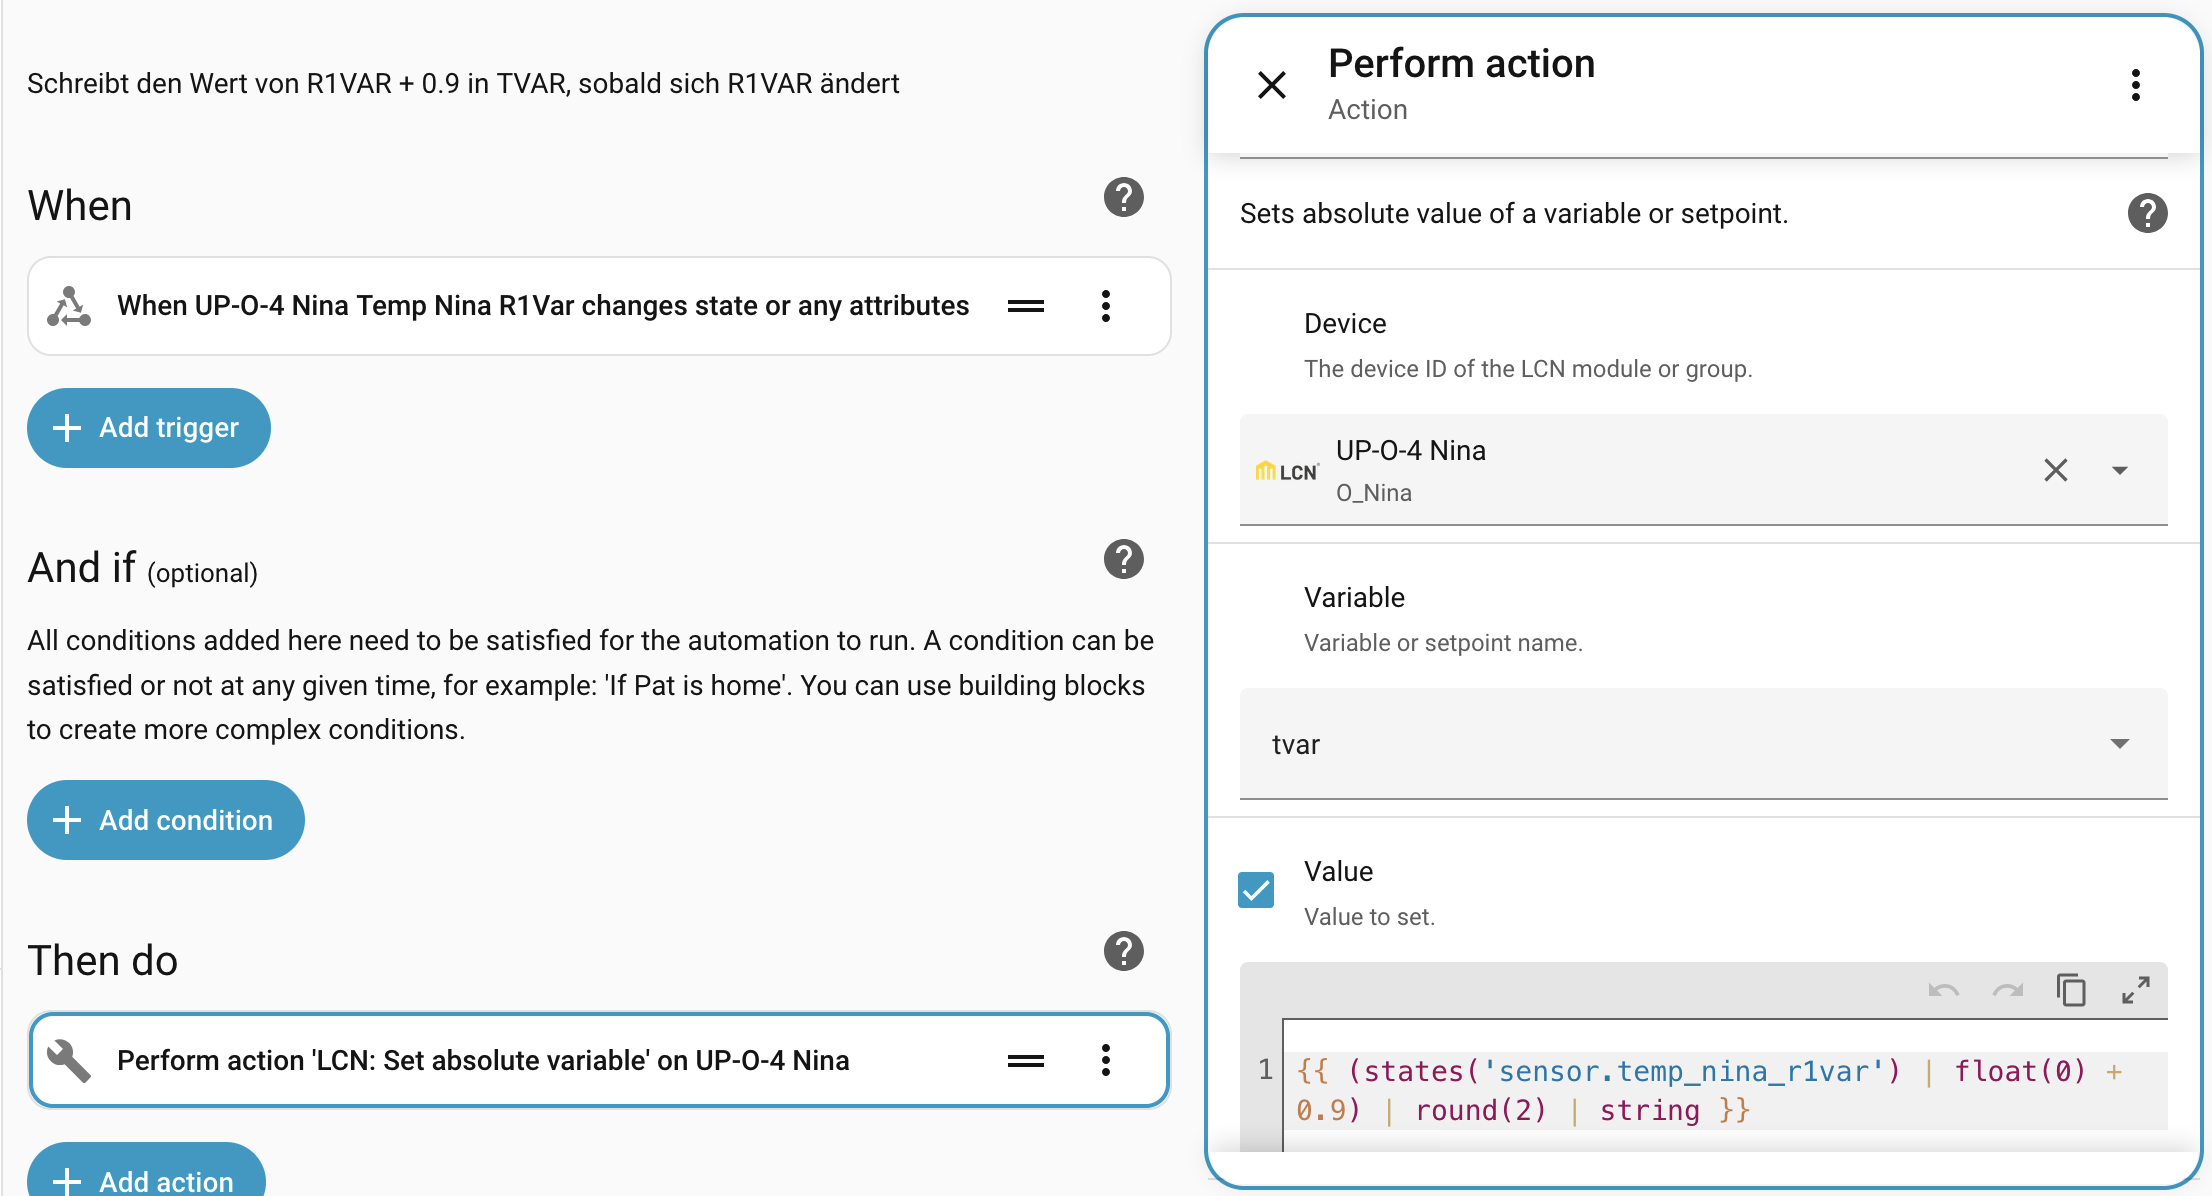Open the LCN action's three-dot menu
This screenshot has width=2212, height=1196.
pos(1105,1060)
